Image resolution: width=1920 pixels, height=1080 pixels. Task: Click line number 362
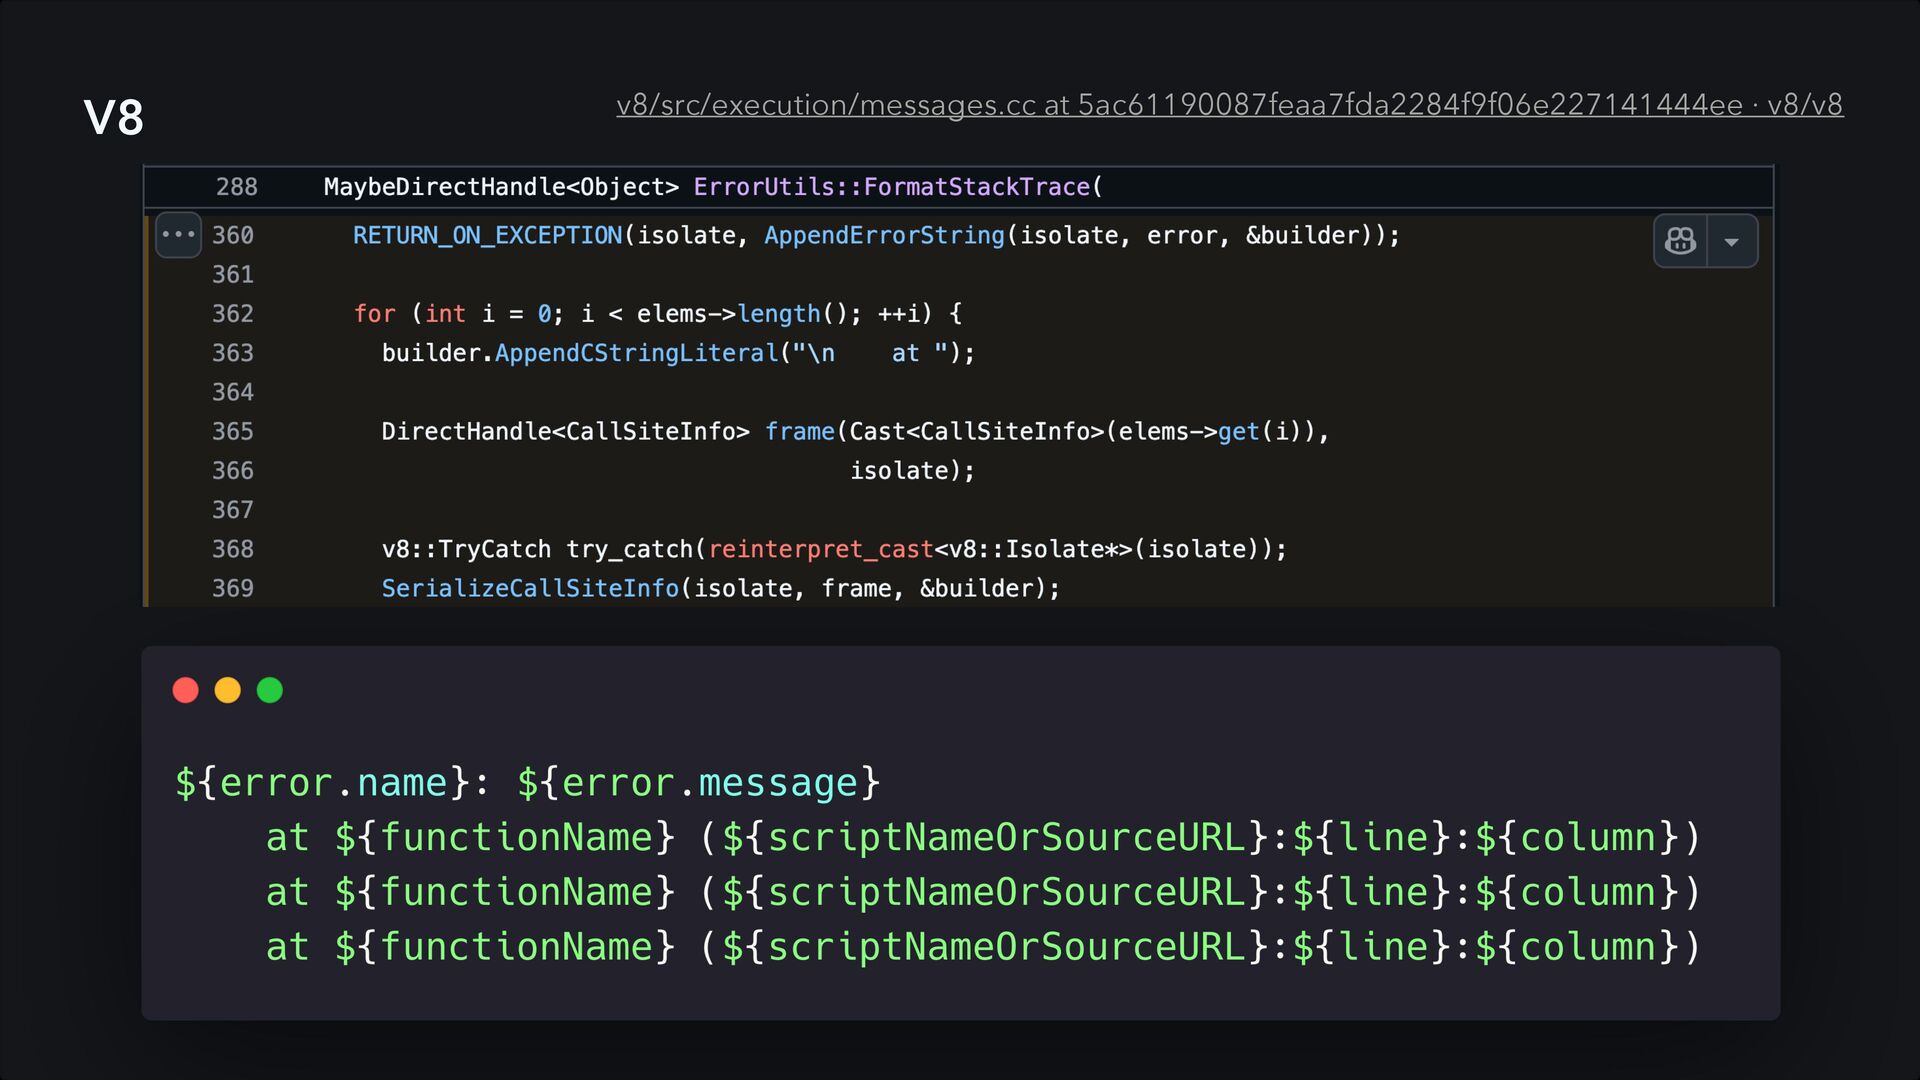point(233,314)
